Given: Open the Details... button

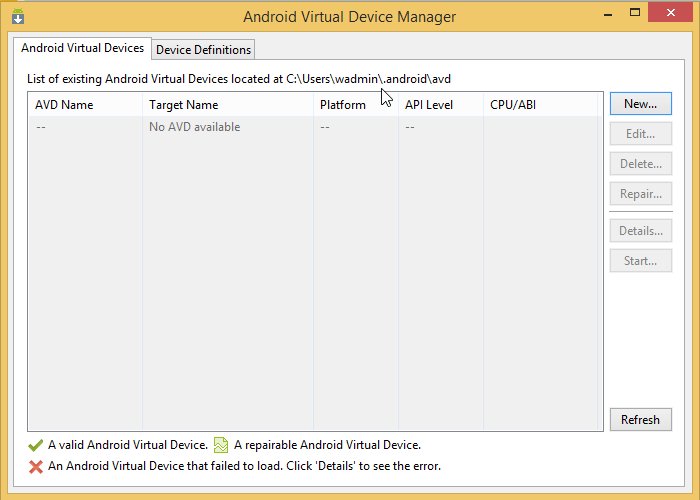Looking at the screenshot, I should coord(641,231).
